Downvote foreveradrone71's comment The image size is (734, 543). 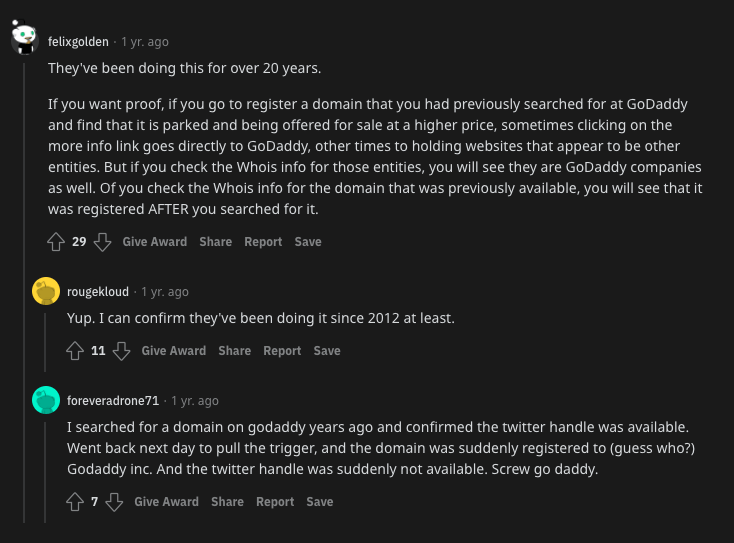[x=114, y=502]
